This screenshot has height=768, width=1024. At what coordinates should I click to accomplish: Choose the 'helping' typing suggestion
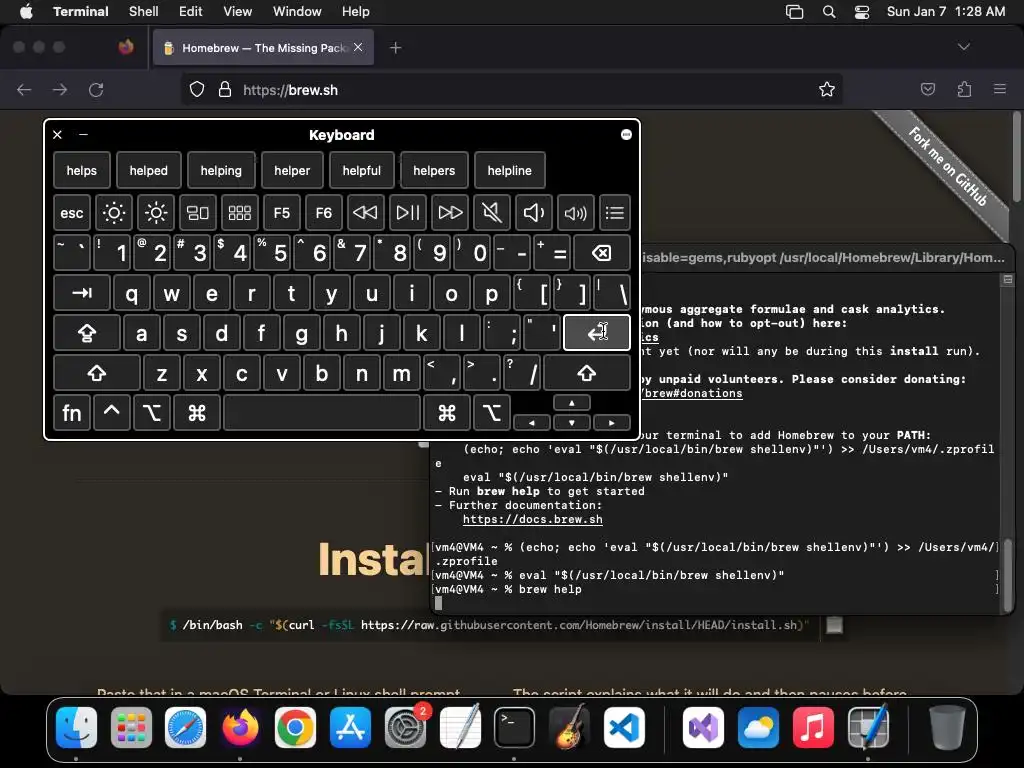tap(221, 170)
